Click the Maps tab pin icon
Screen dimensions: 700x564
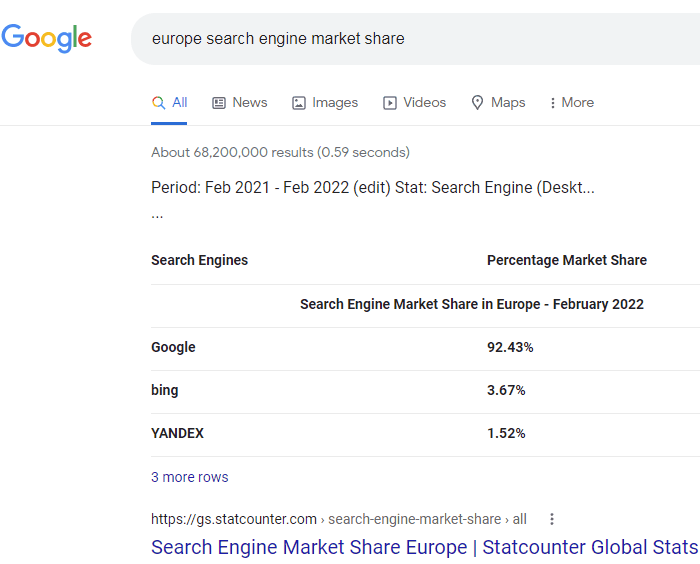point(477,102)
